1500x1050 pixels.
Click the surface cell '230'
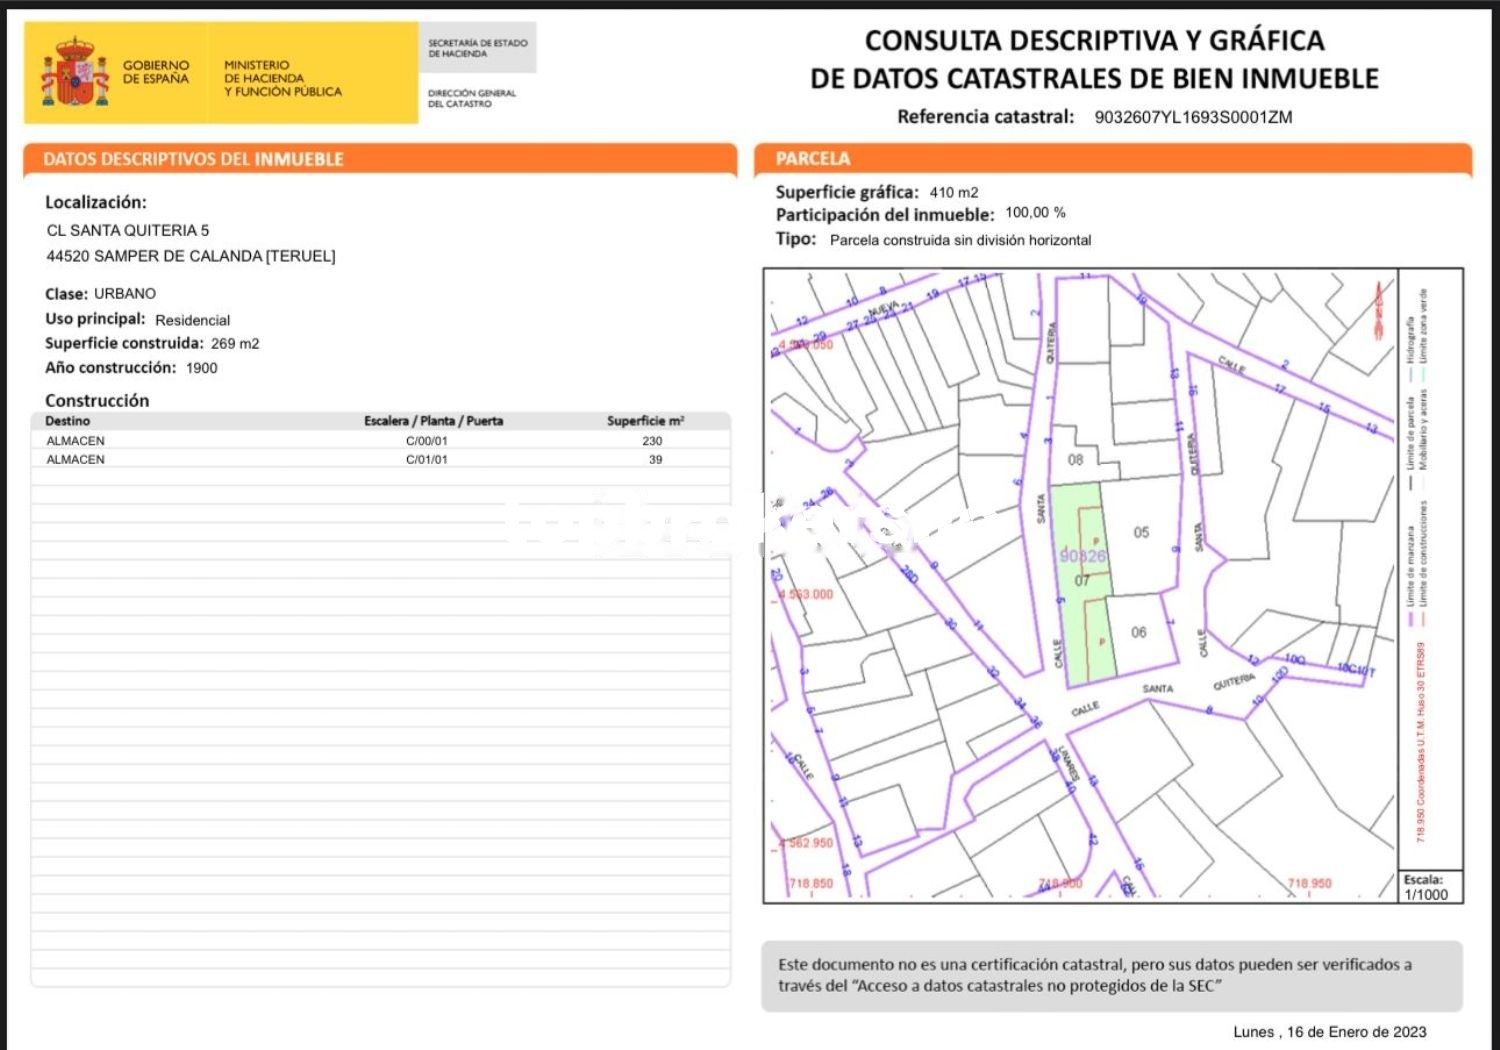tap(652, 441)
